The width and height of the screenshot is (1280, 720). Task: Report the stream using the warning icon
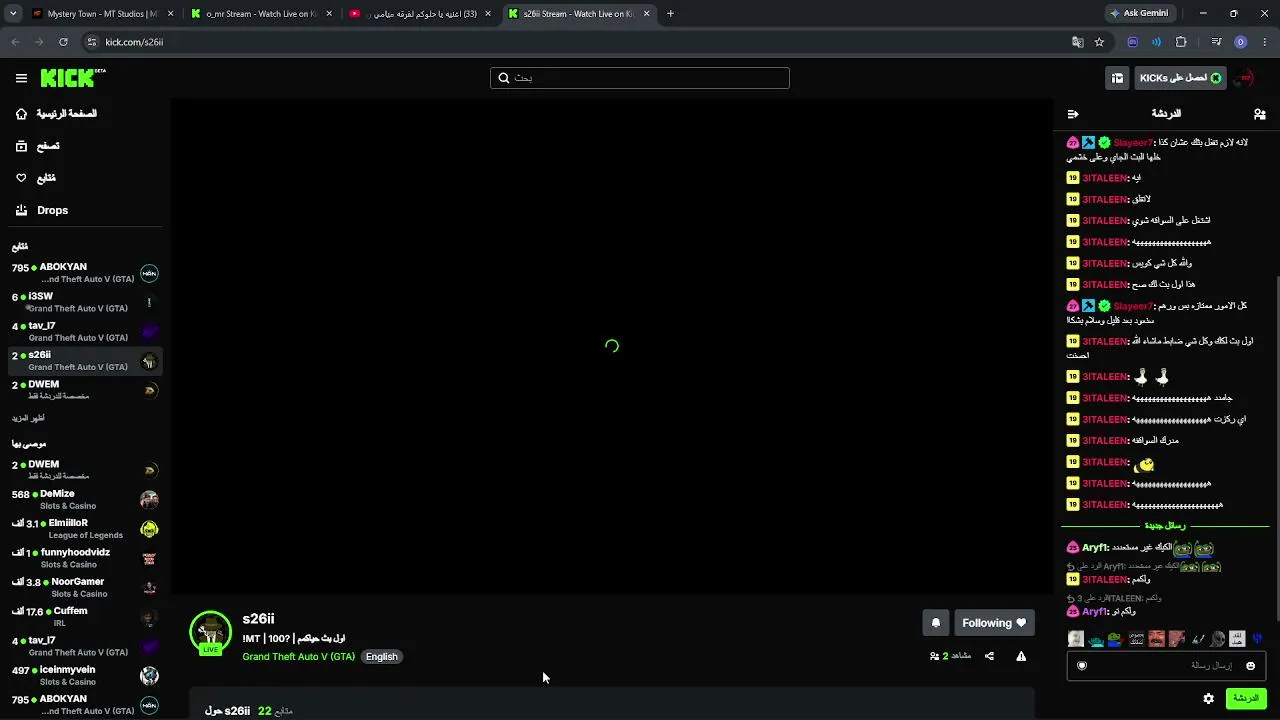point(1021,656)
